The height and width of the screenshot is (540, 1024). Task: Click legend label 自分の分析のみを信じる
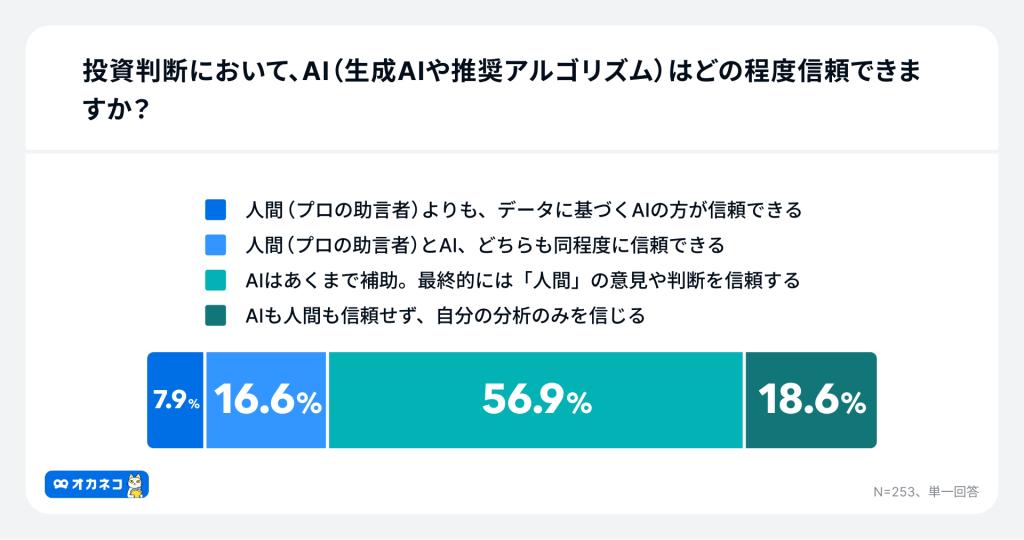(445, 316)
